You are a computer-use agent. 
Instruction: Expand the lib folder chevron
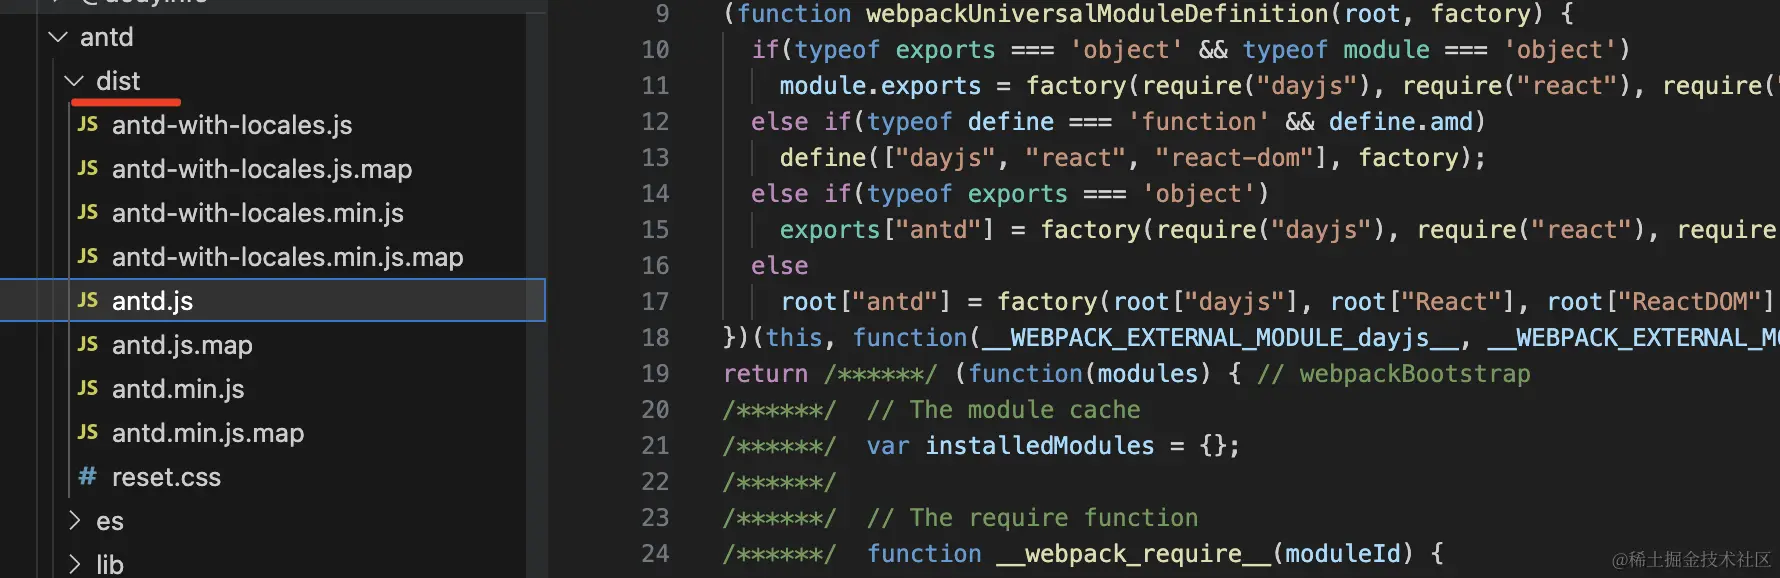coord(74,565)
